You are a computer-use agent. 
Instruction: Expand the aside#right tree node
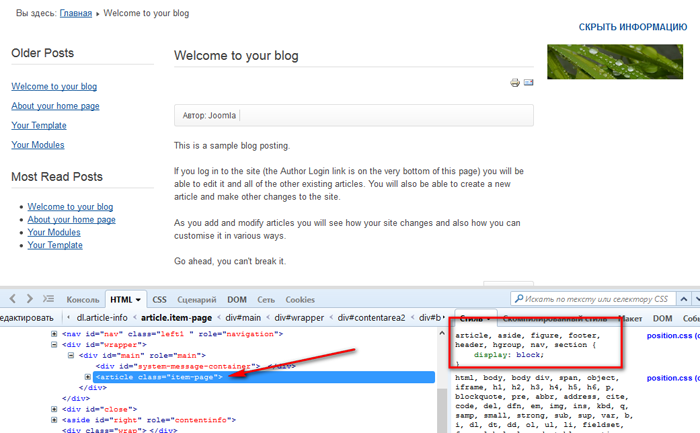[55, 420]
